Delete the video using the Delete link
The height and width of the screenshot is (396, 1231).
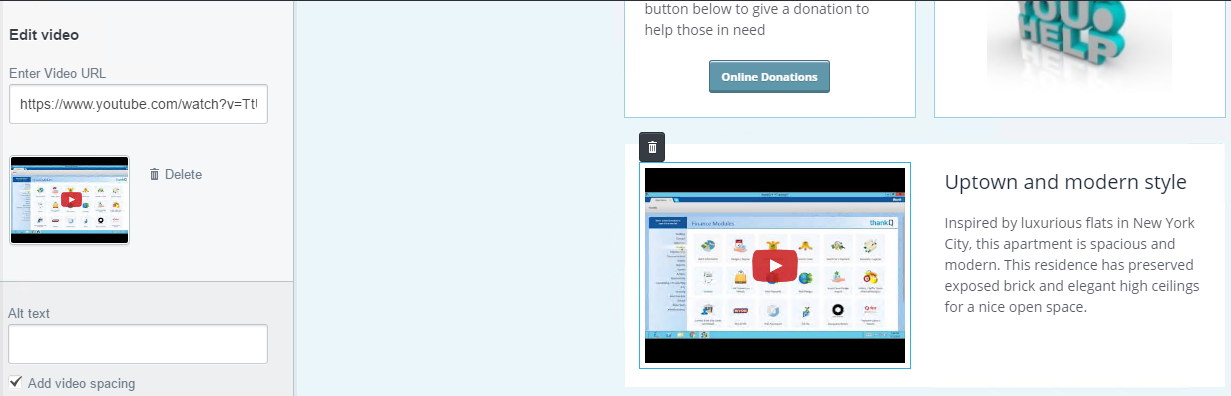point(183,174)
